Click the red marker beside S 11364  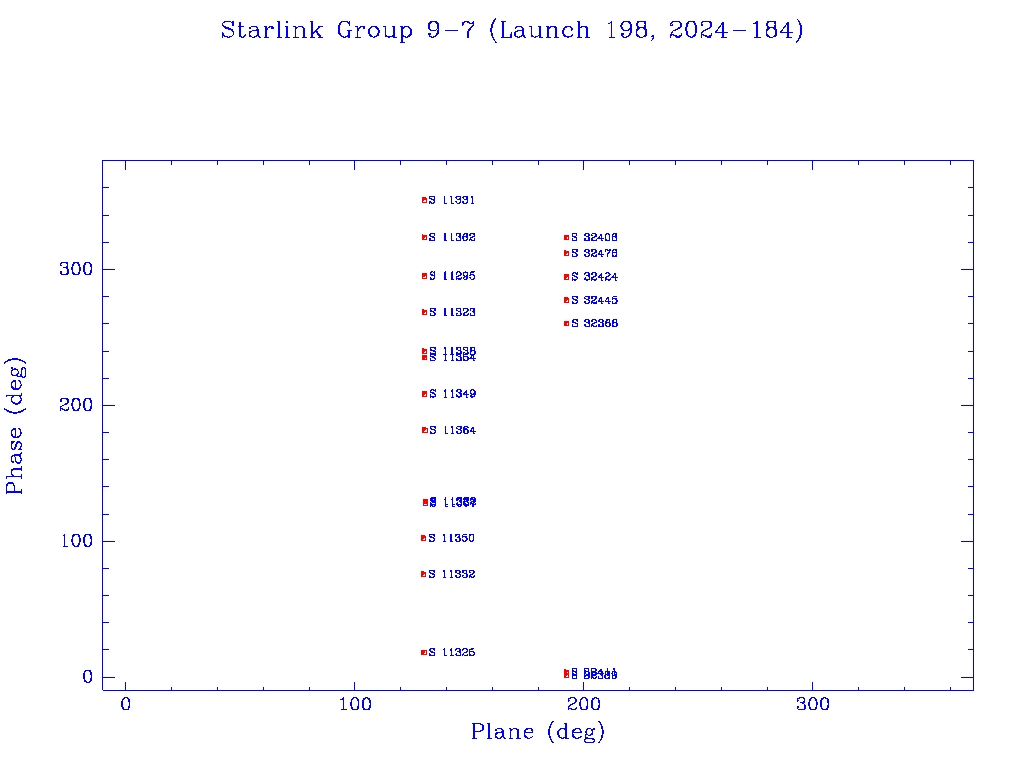(424, 430)
